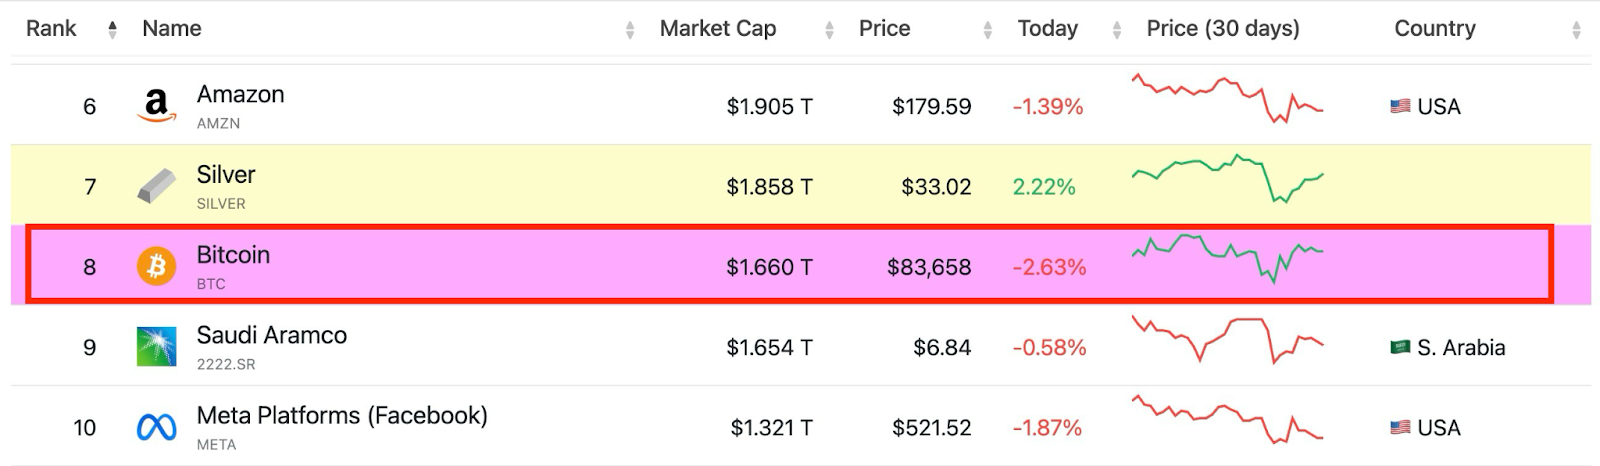Click the Today column sort arrows
This screenshot has height=466, width=1600.
1116,30
